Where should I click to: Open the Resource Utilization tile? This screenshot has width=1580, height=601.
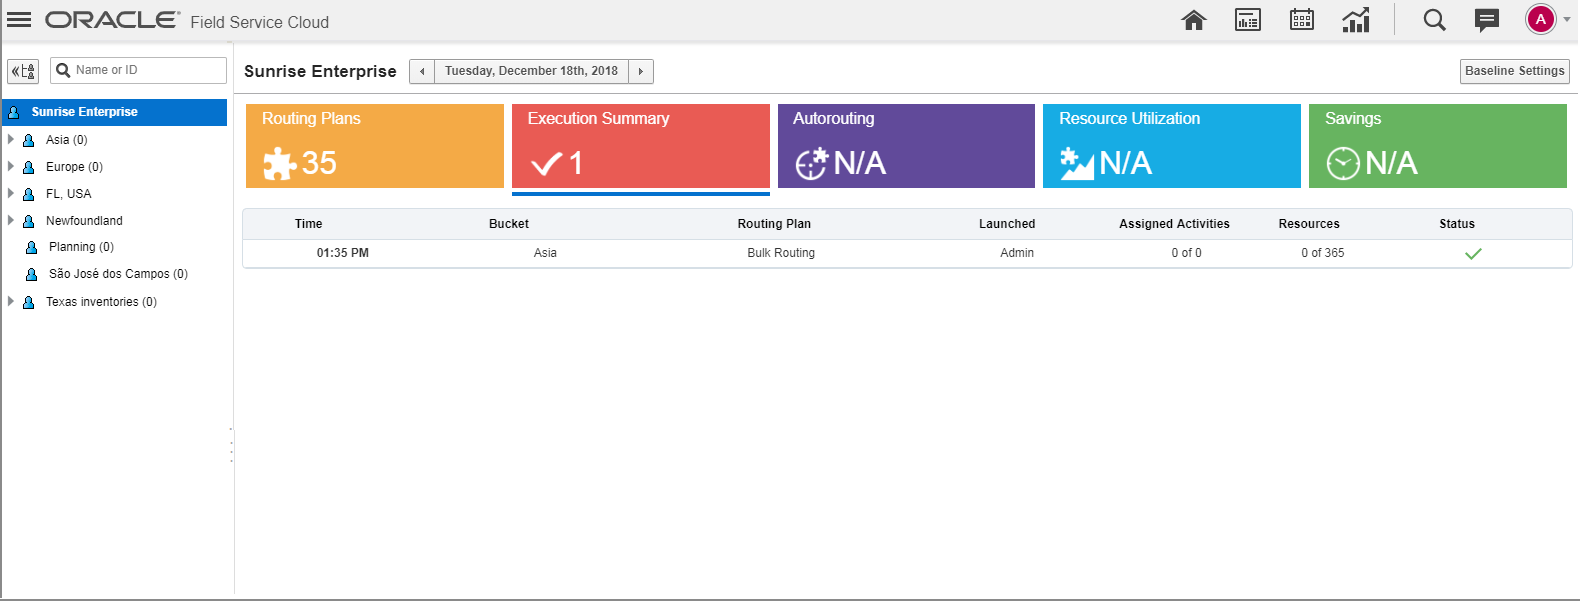coord(1172,146)
